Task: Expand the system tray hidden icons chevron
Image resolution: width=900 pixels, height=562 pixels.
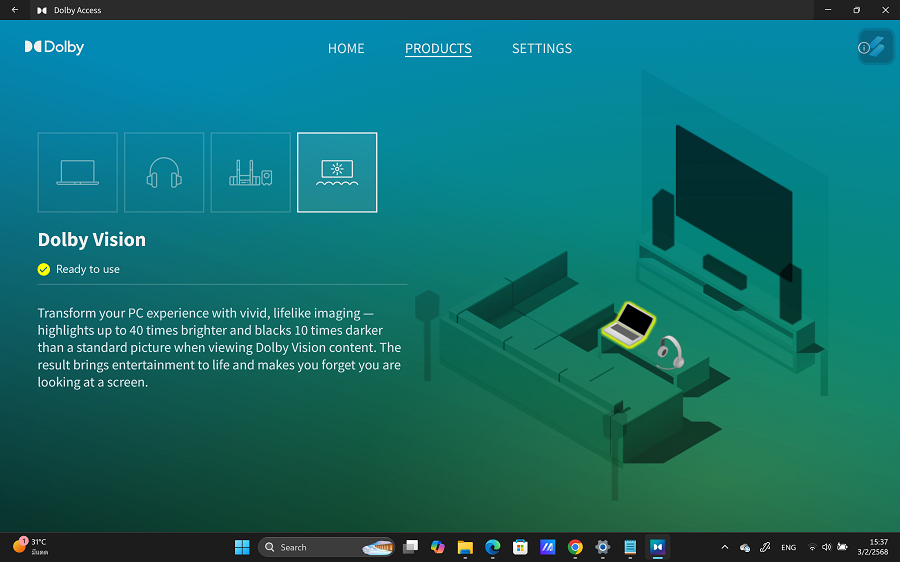Action: (724, 547)
